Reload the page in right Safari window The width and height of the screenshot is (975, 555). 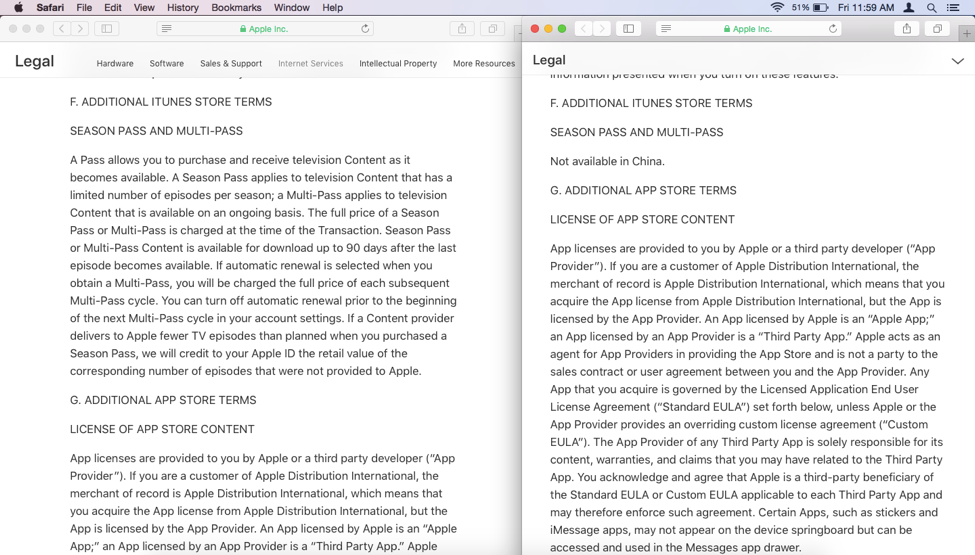pyautogui.click(x=833, y=29)
